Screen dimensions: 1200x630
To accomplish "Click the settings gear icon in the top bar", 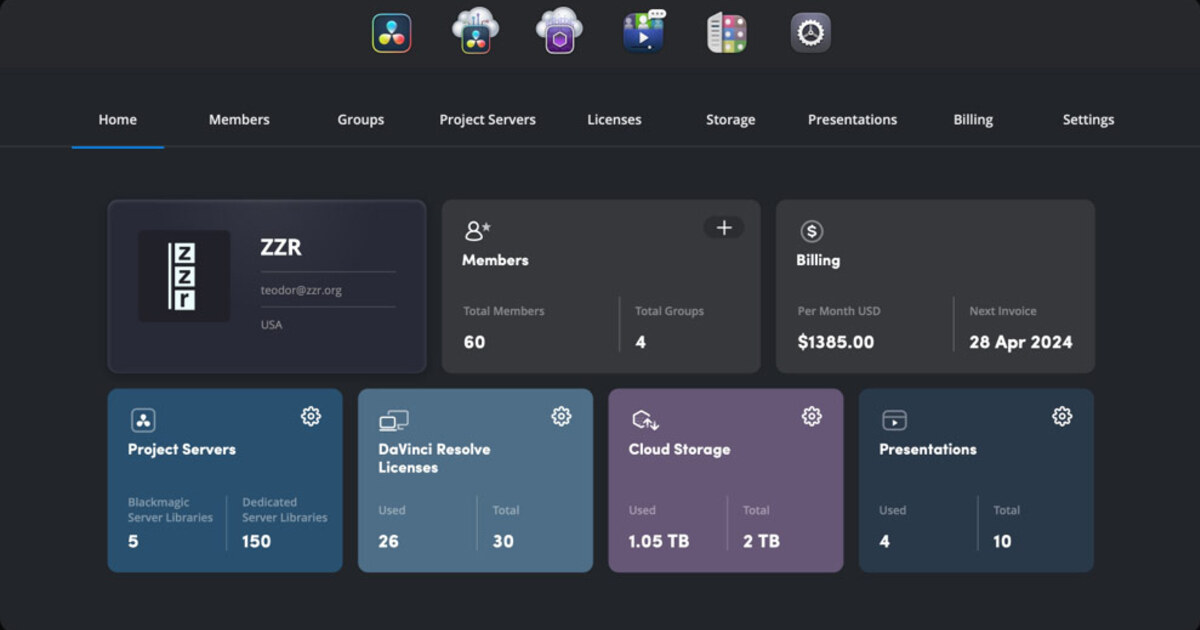I will pos(811,31).
